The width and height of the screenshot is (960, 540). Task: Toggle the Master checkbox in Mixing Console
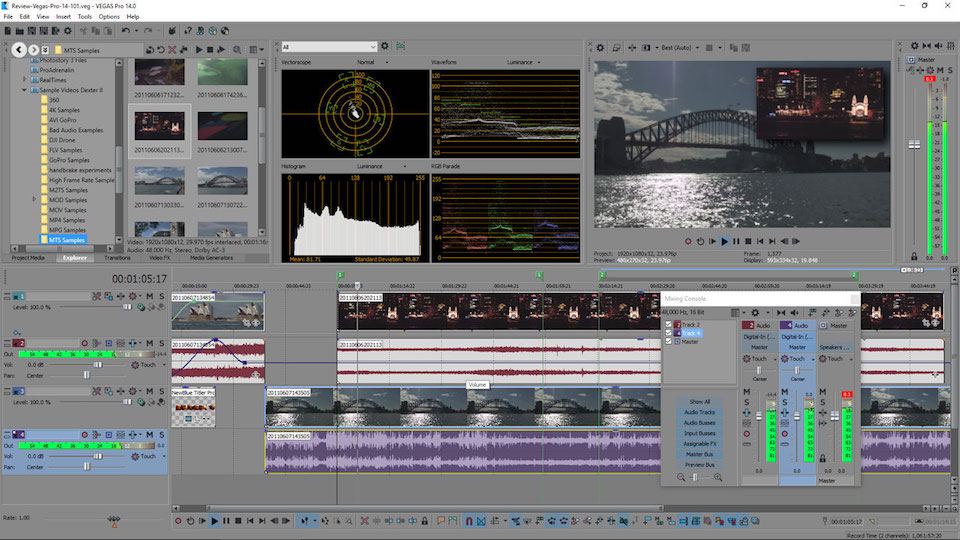point(669,342)
